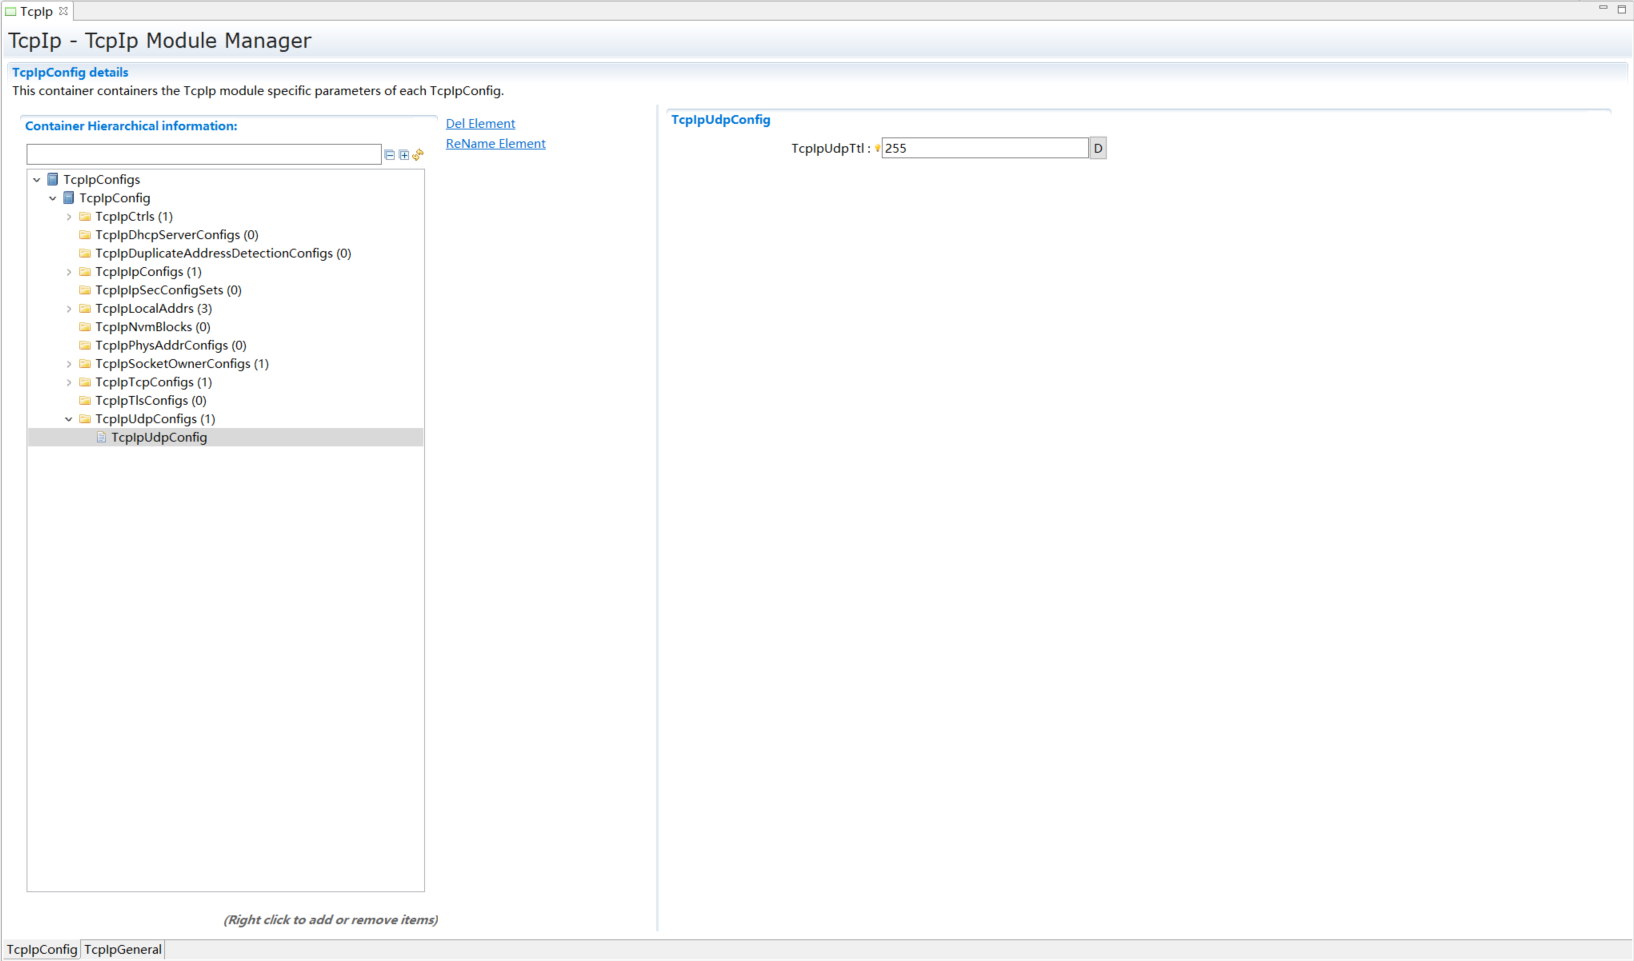This screenshot has width=1634, height=961.
Task: Click the TcpIpNvmBlocks folder icon
Action: coord(85,327)
